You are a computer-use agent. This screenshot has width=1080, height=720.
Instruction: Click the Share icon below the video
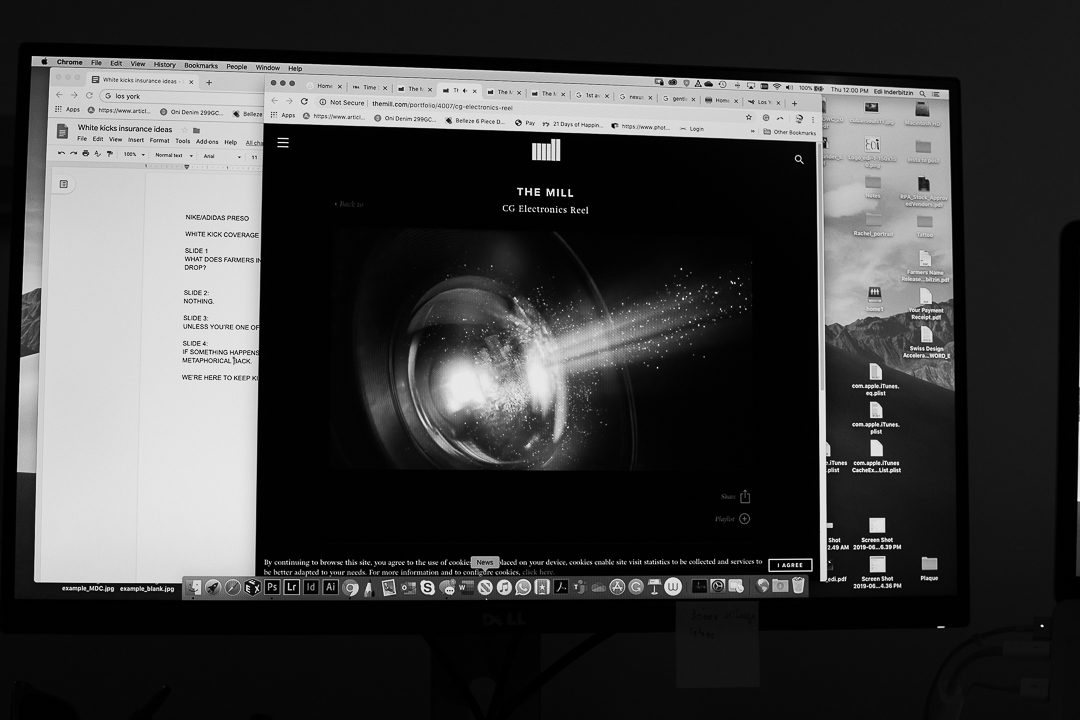pos(745,496)
